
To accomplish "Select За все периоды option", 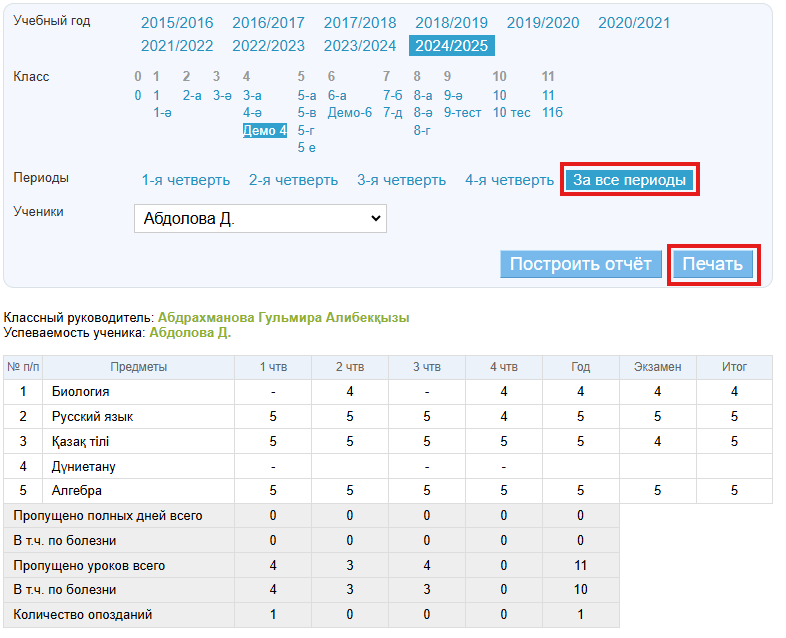I will (629, 180).
